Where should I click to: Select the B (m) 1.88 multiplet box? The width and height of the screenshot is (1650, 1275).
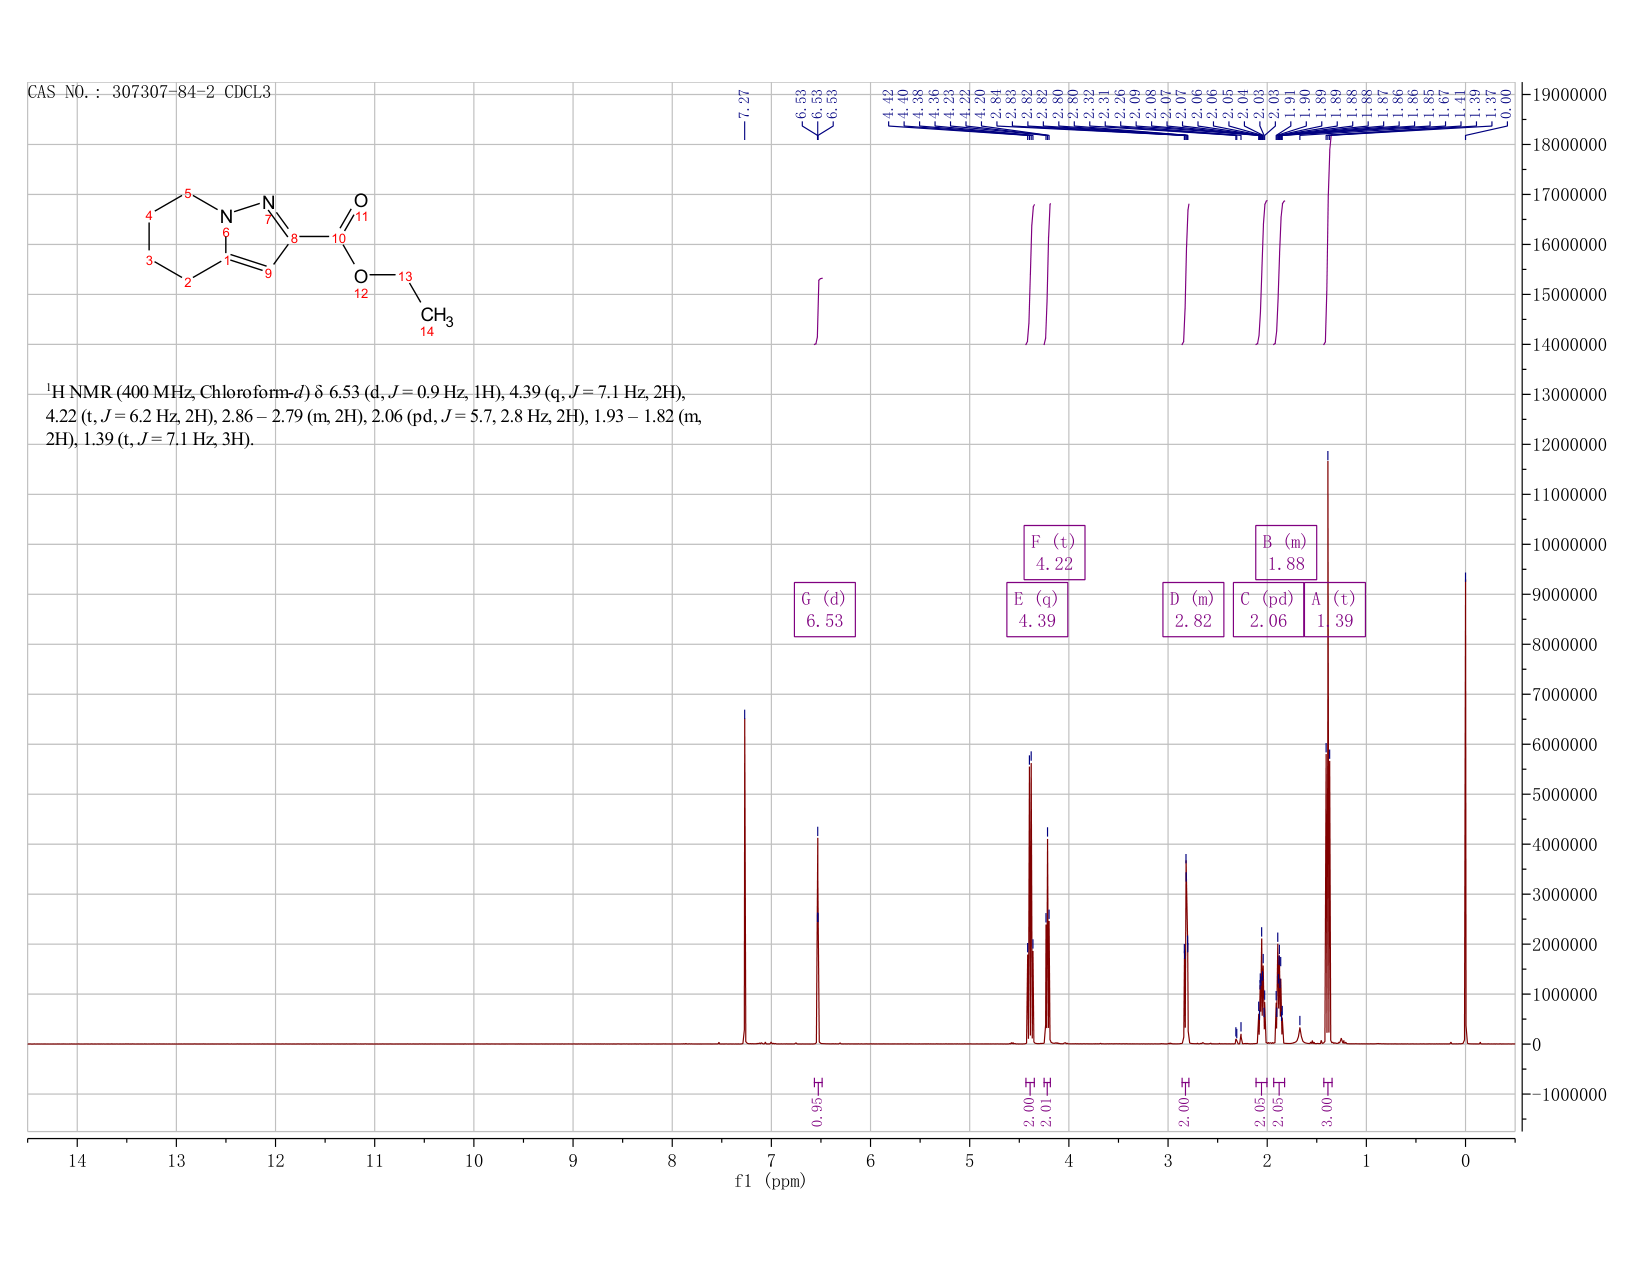1286,552
